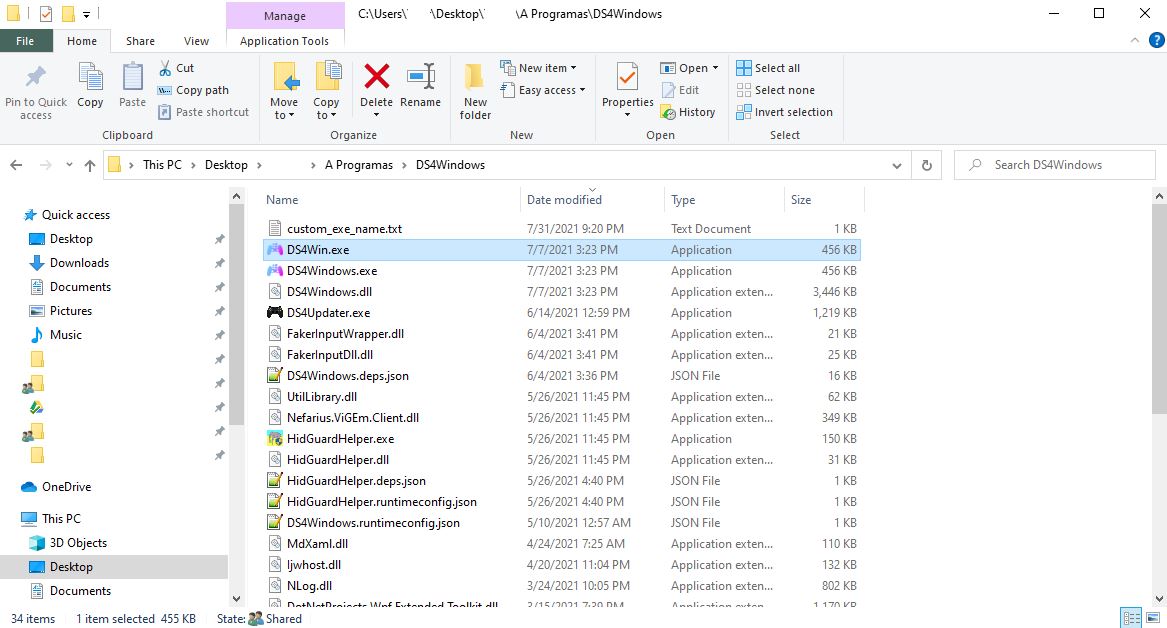
Task: Open the File menu
Action: coord(26,41)
